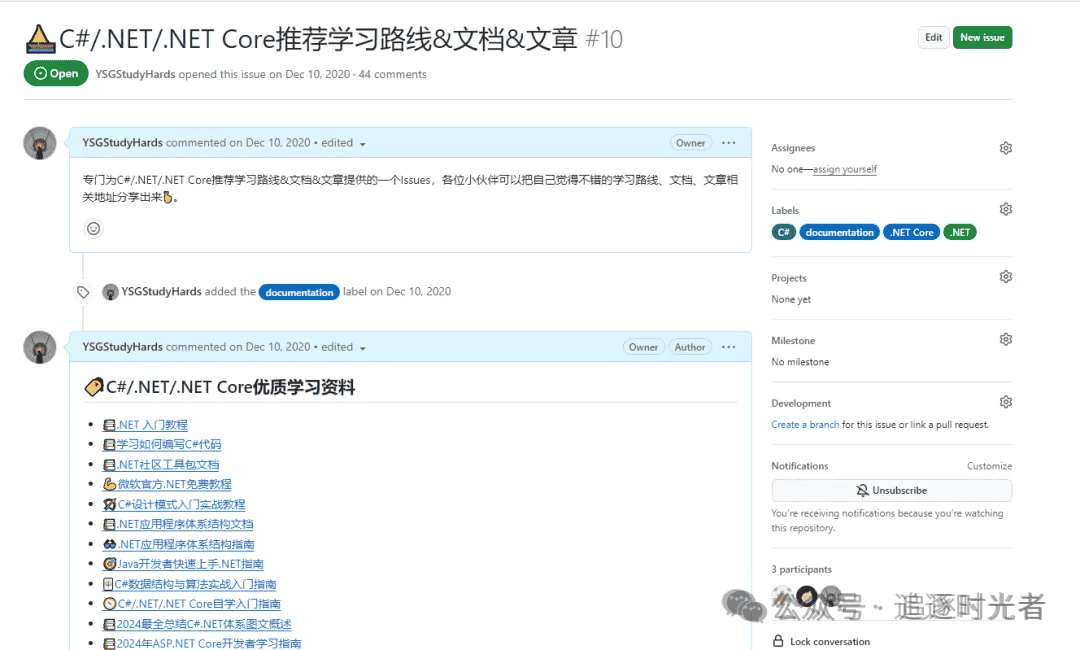Click the Lock conversation lock icon

[x=777, y=641]
